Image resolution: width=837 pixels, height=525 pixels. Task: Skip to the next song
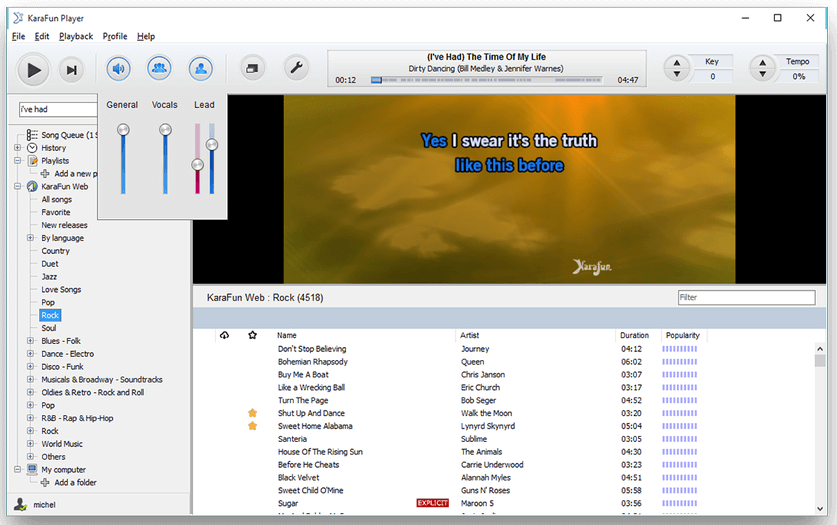click(x=72, y=70)
